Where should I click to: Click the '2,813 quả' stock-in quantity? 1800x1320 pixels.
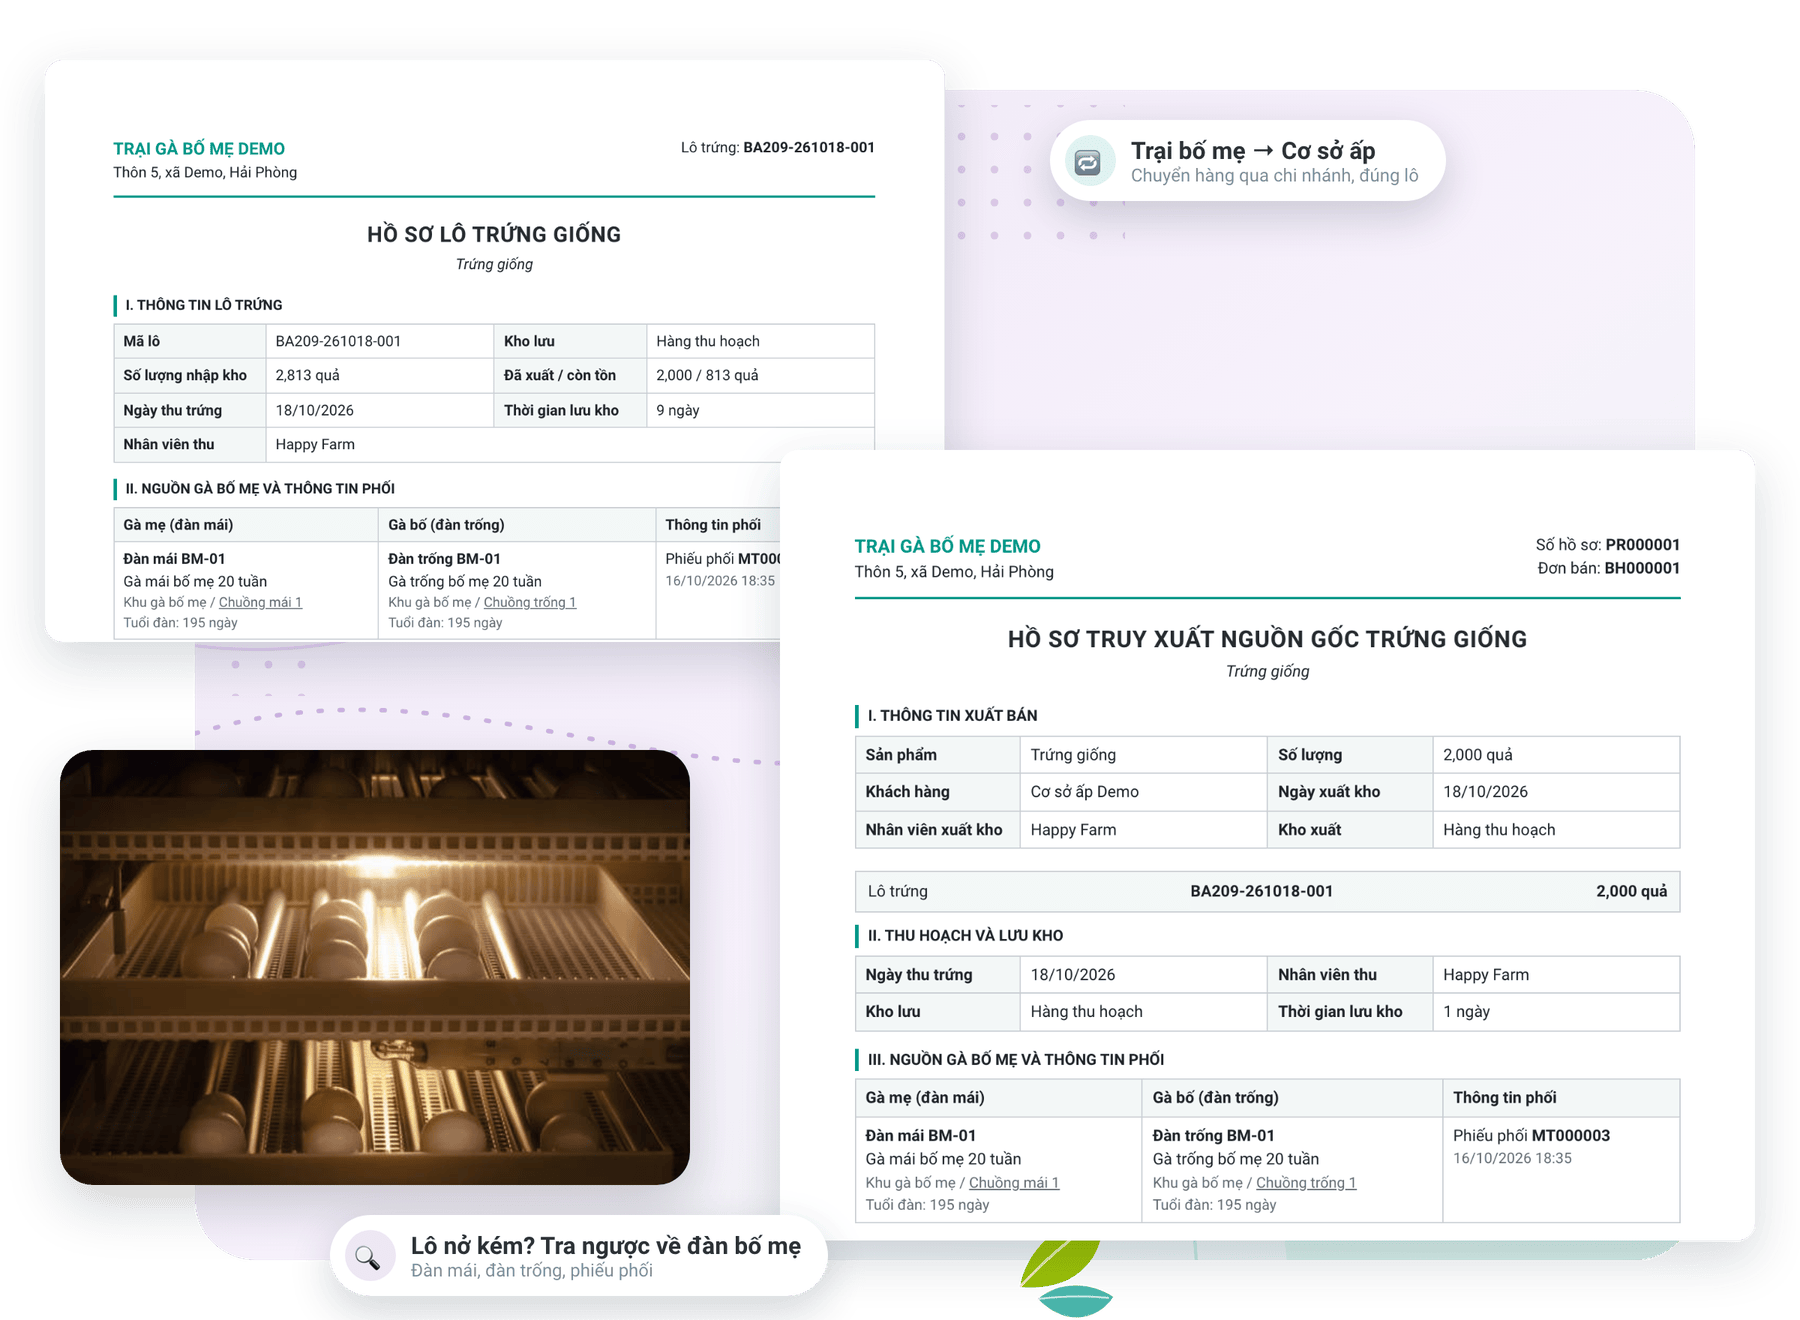tap(308, 375)
